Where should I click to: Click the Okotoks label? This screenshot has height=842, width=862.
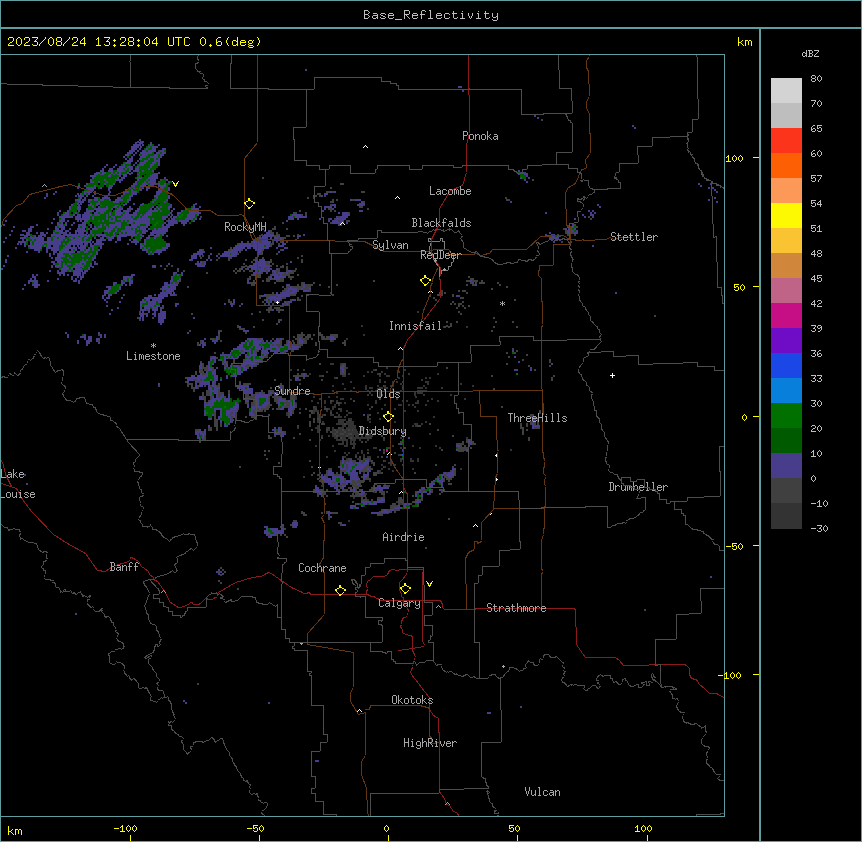(x=412, y=700)
